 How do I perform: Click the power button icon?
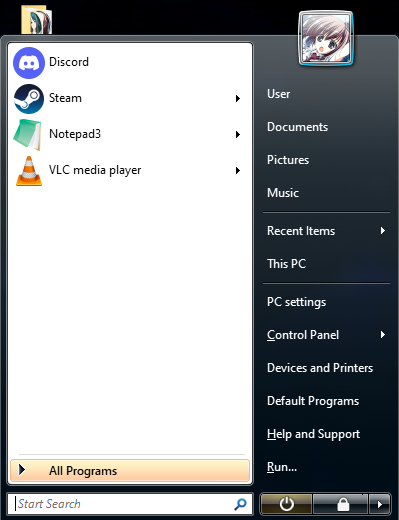[286, 504]
